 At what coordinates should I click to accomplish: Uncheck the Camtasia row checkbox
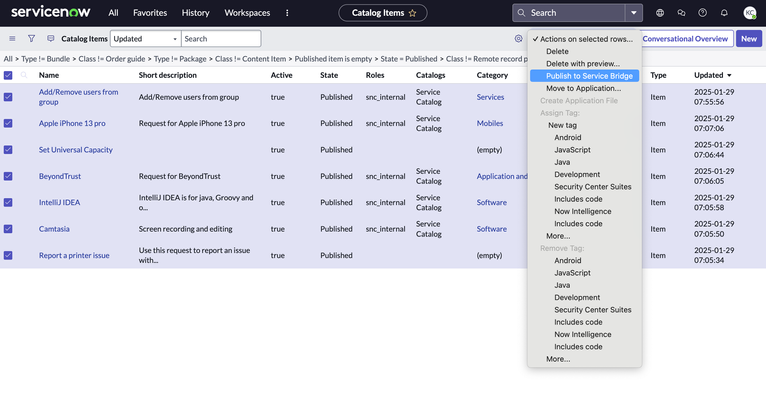coord(8,229)
